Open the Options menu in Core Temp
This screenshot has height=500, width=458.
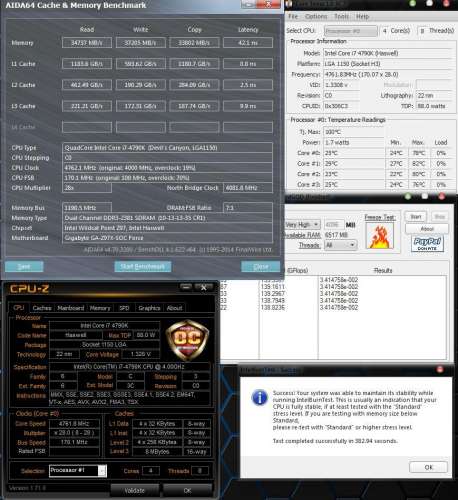(x=316, y=17)
